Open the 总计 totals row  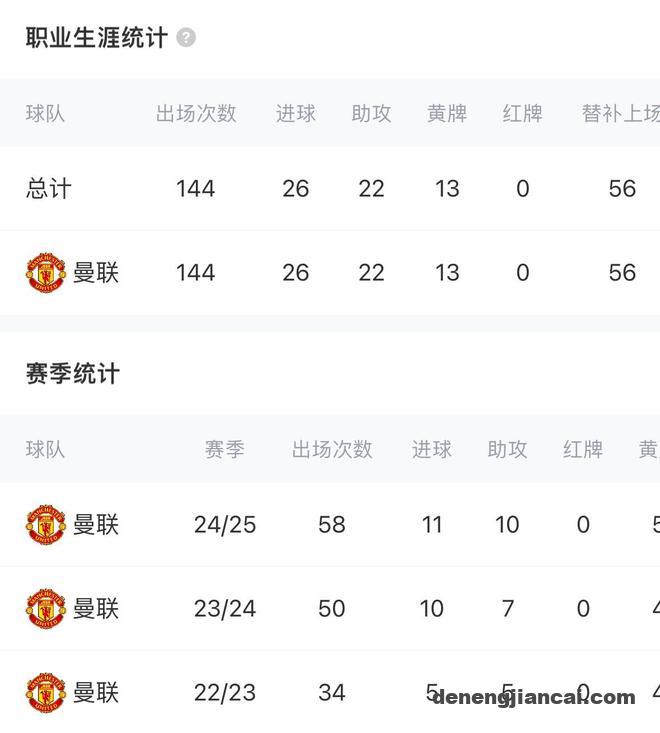pos(330,188)
